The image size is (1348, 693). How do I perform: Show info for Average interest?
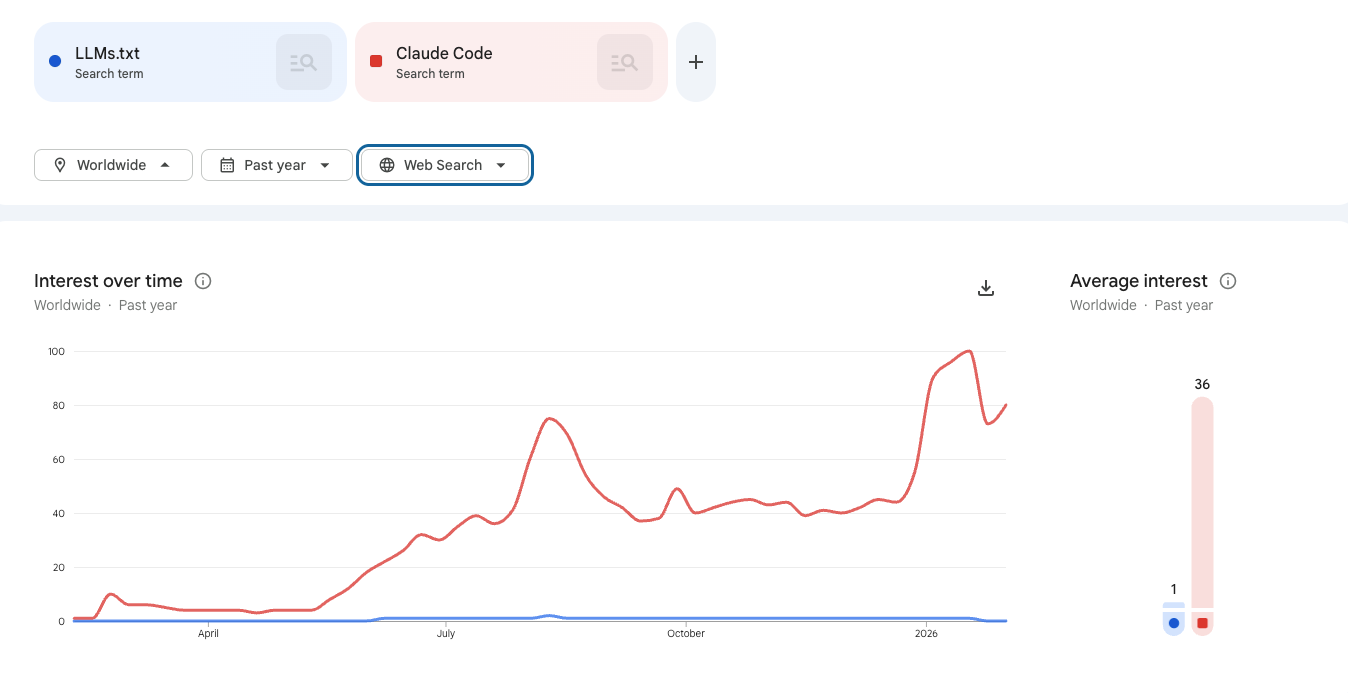click(1229, 281)
